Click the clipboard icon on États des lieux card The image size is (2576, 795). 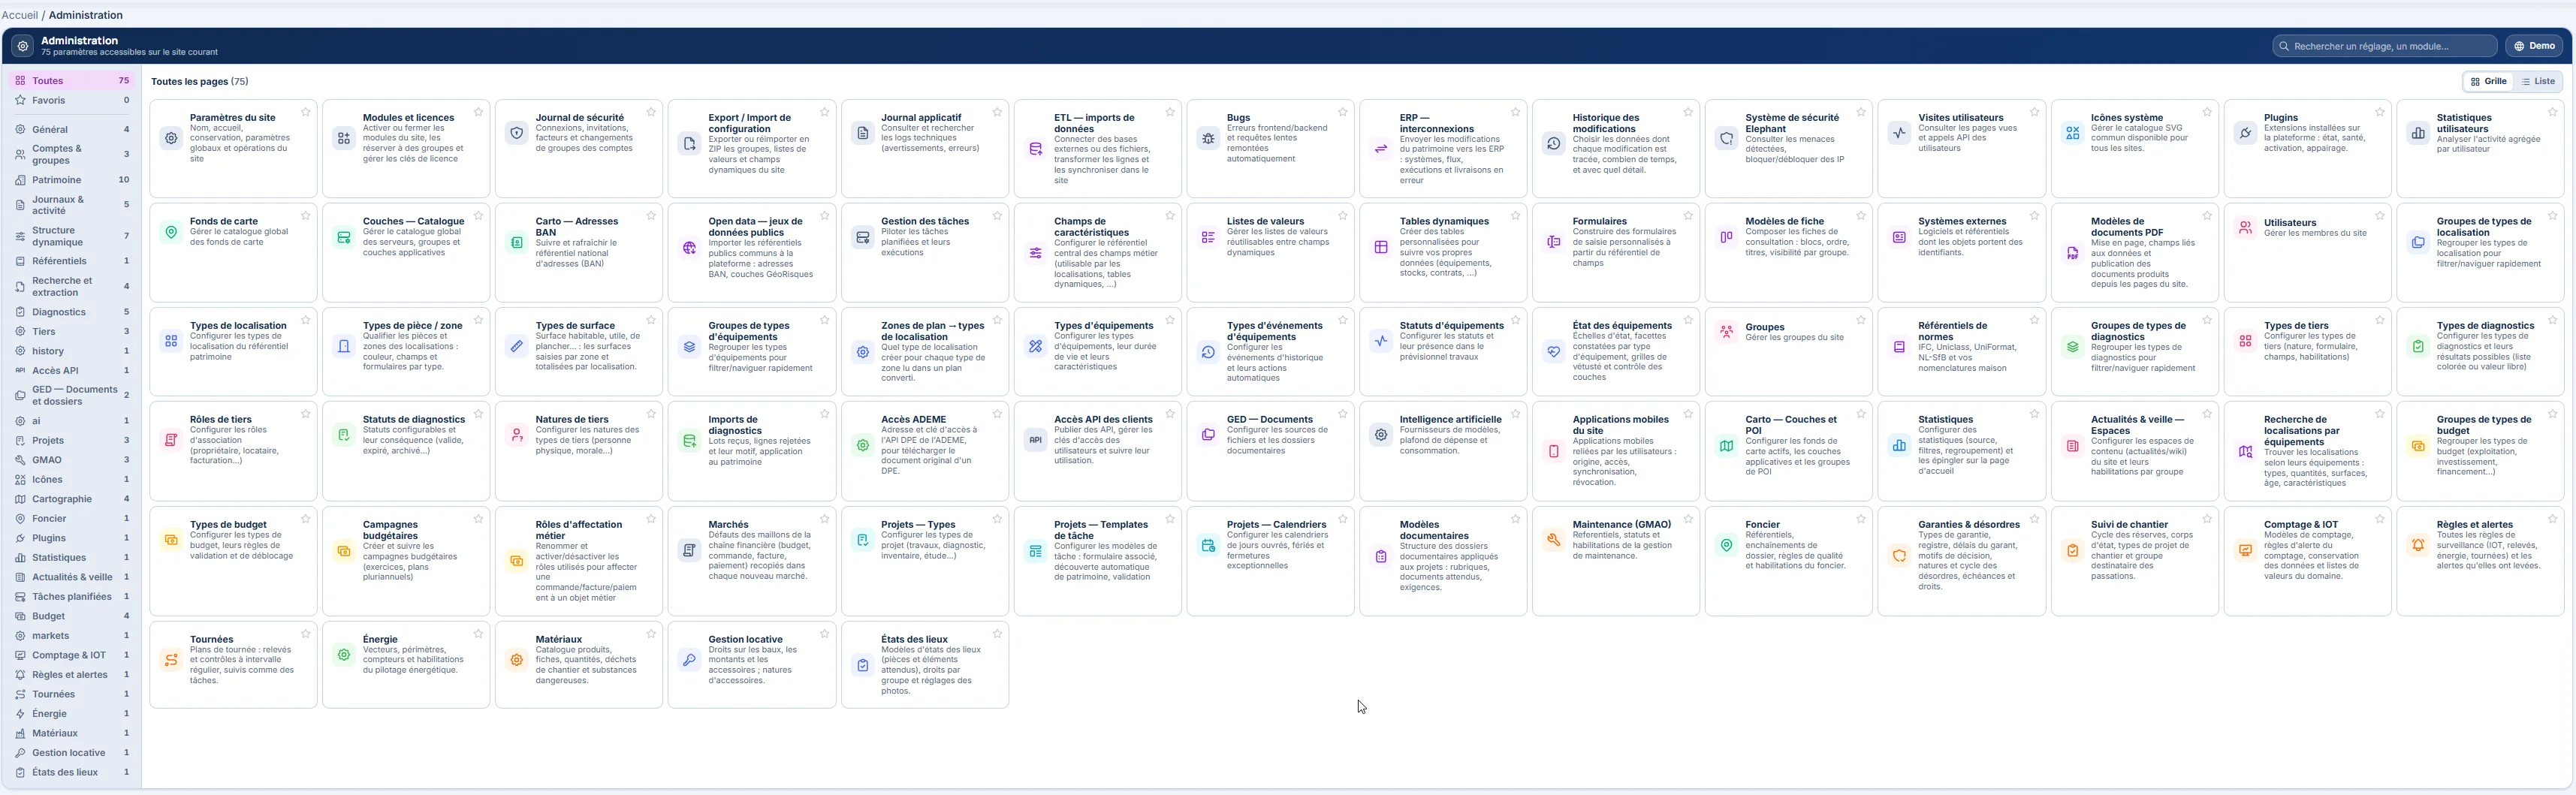pyautogui.click(x=863, y=665)
